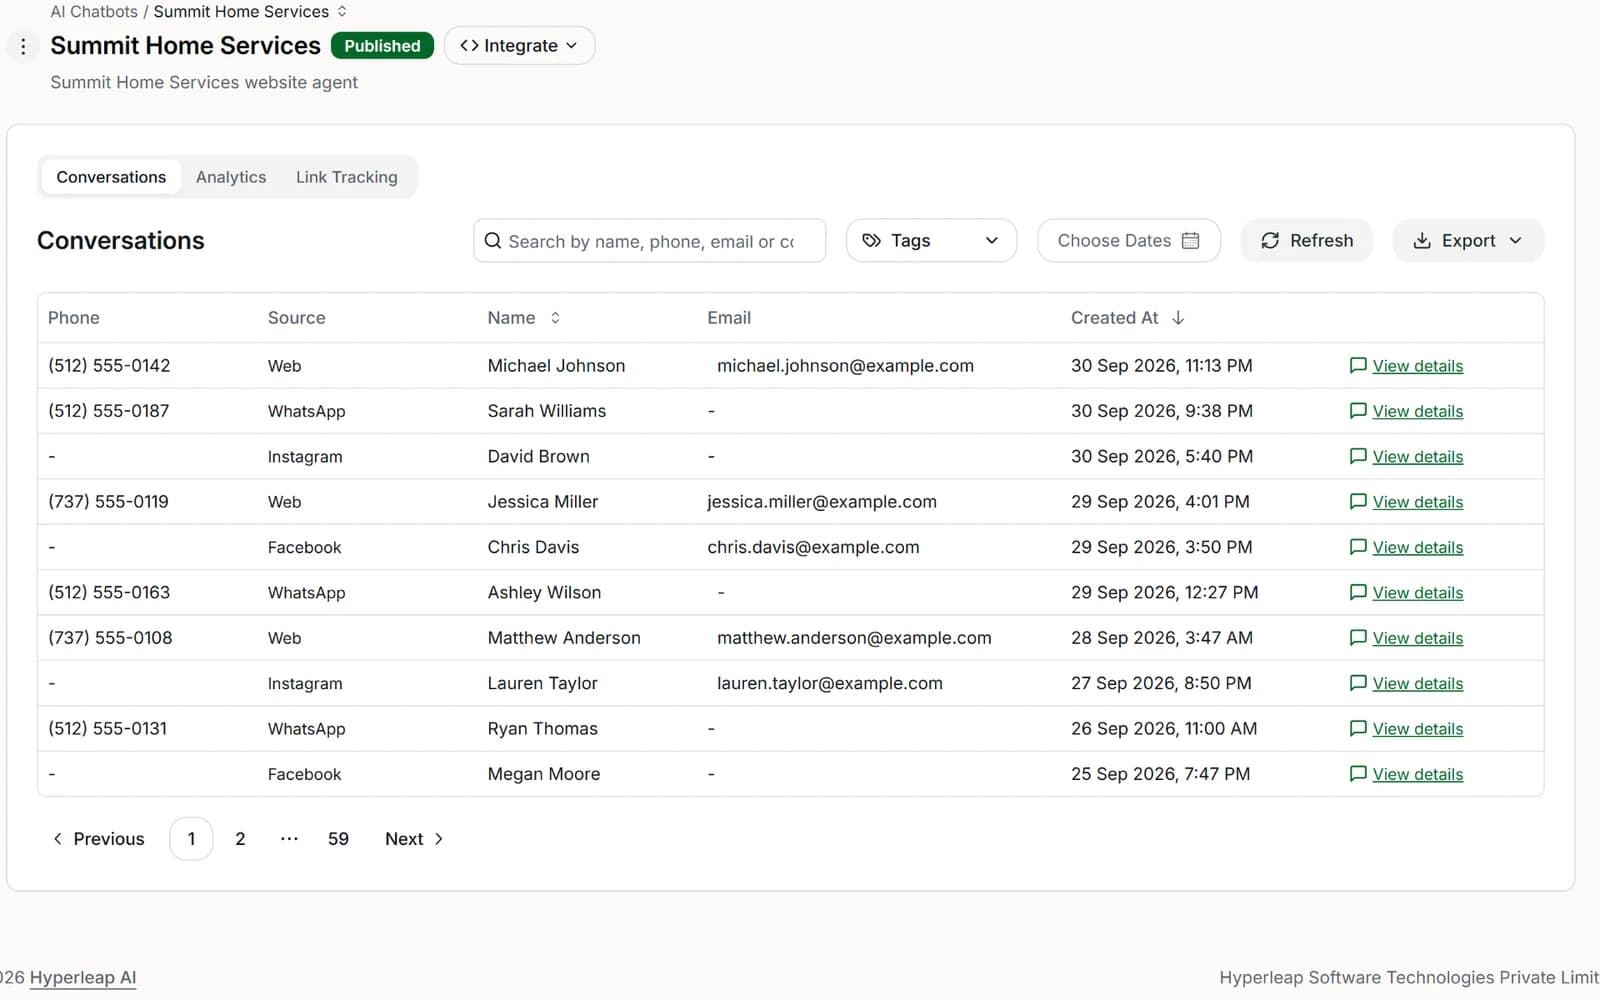Viewport: 1600px width, 1000px height.
Task: Sort by the Name column sort arrows
Action: (555, 318)
